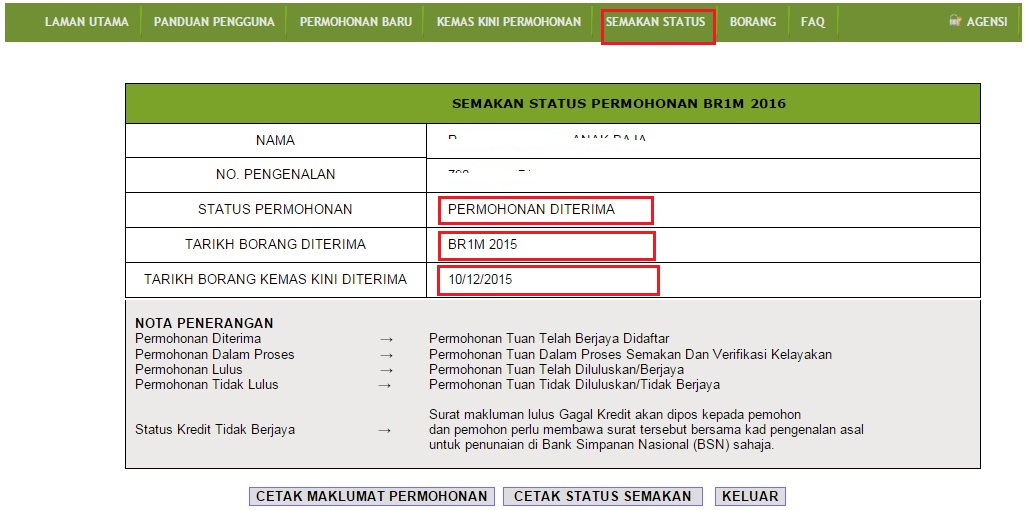Click Cetak Maklumat Permohonan button
The image size is (1027, 510).
(x=371, y=496)
